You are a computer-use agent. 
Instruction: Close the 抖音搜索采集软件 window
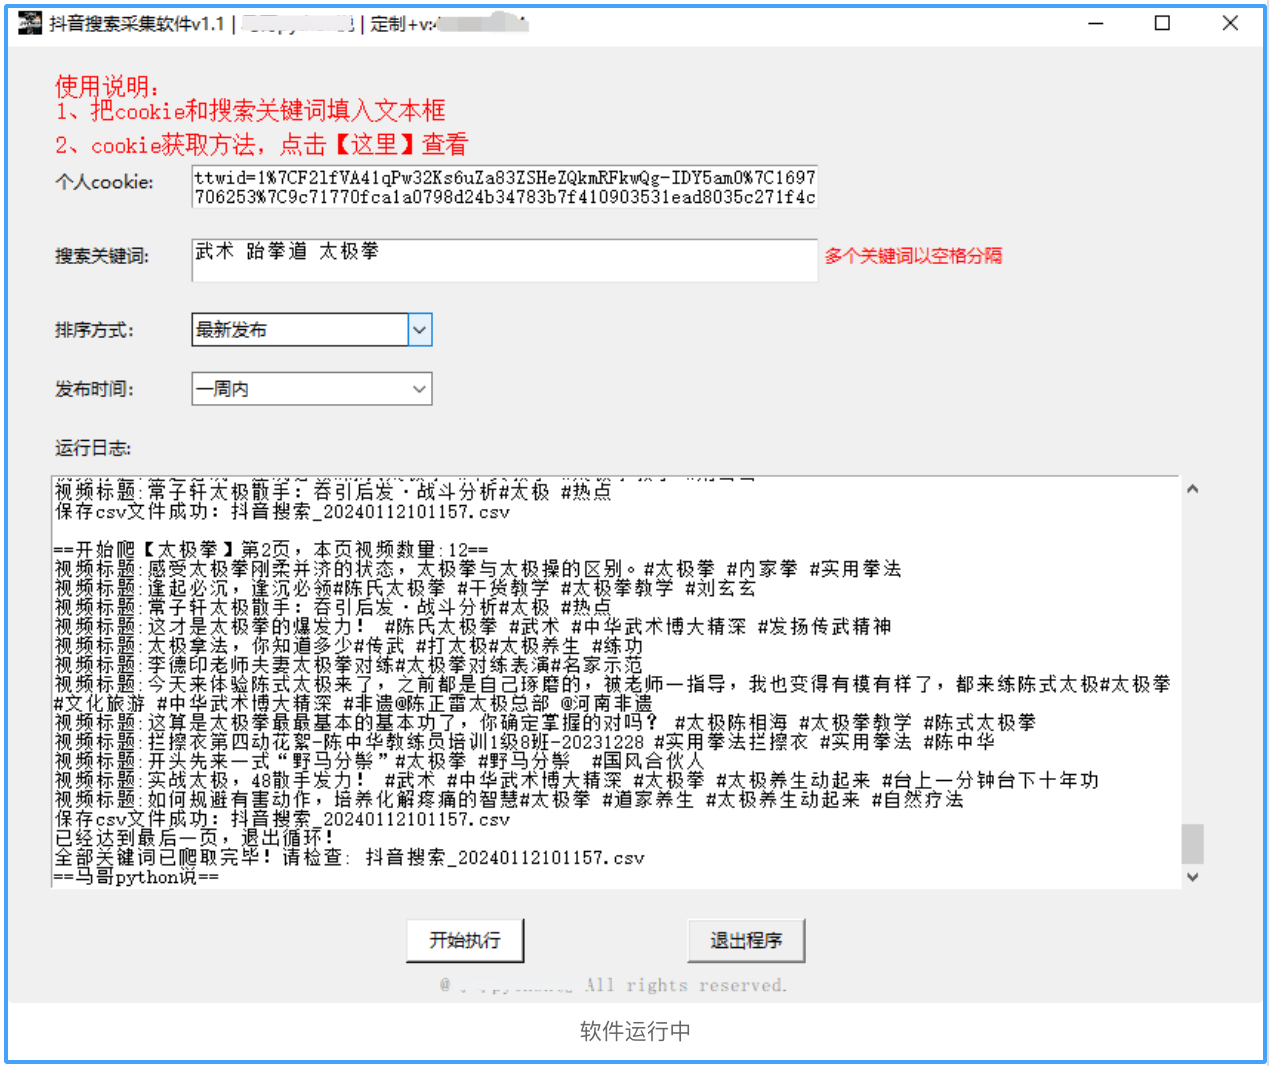pos(1230,23)
